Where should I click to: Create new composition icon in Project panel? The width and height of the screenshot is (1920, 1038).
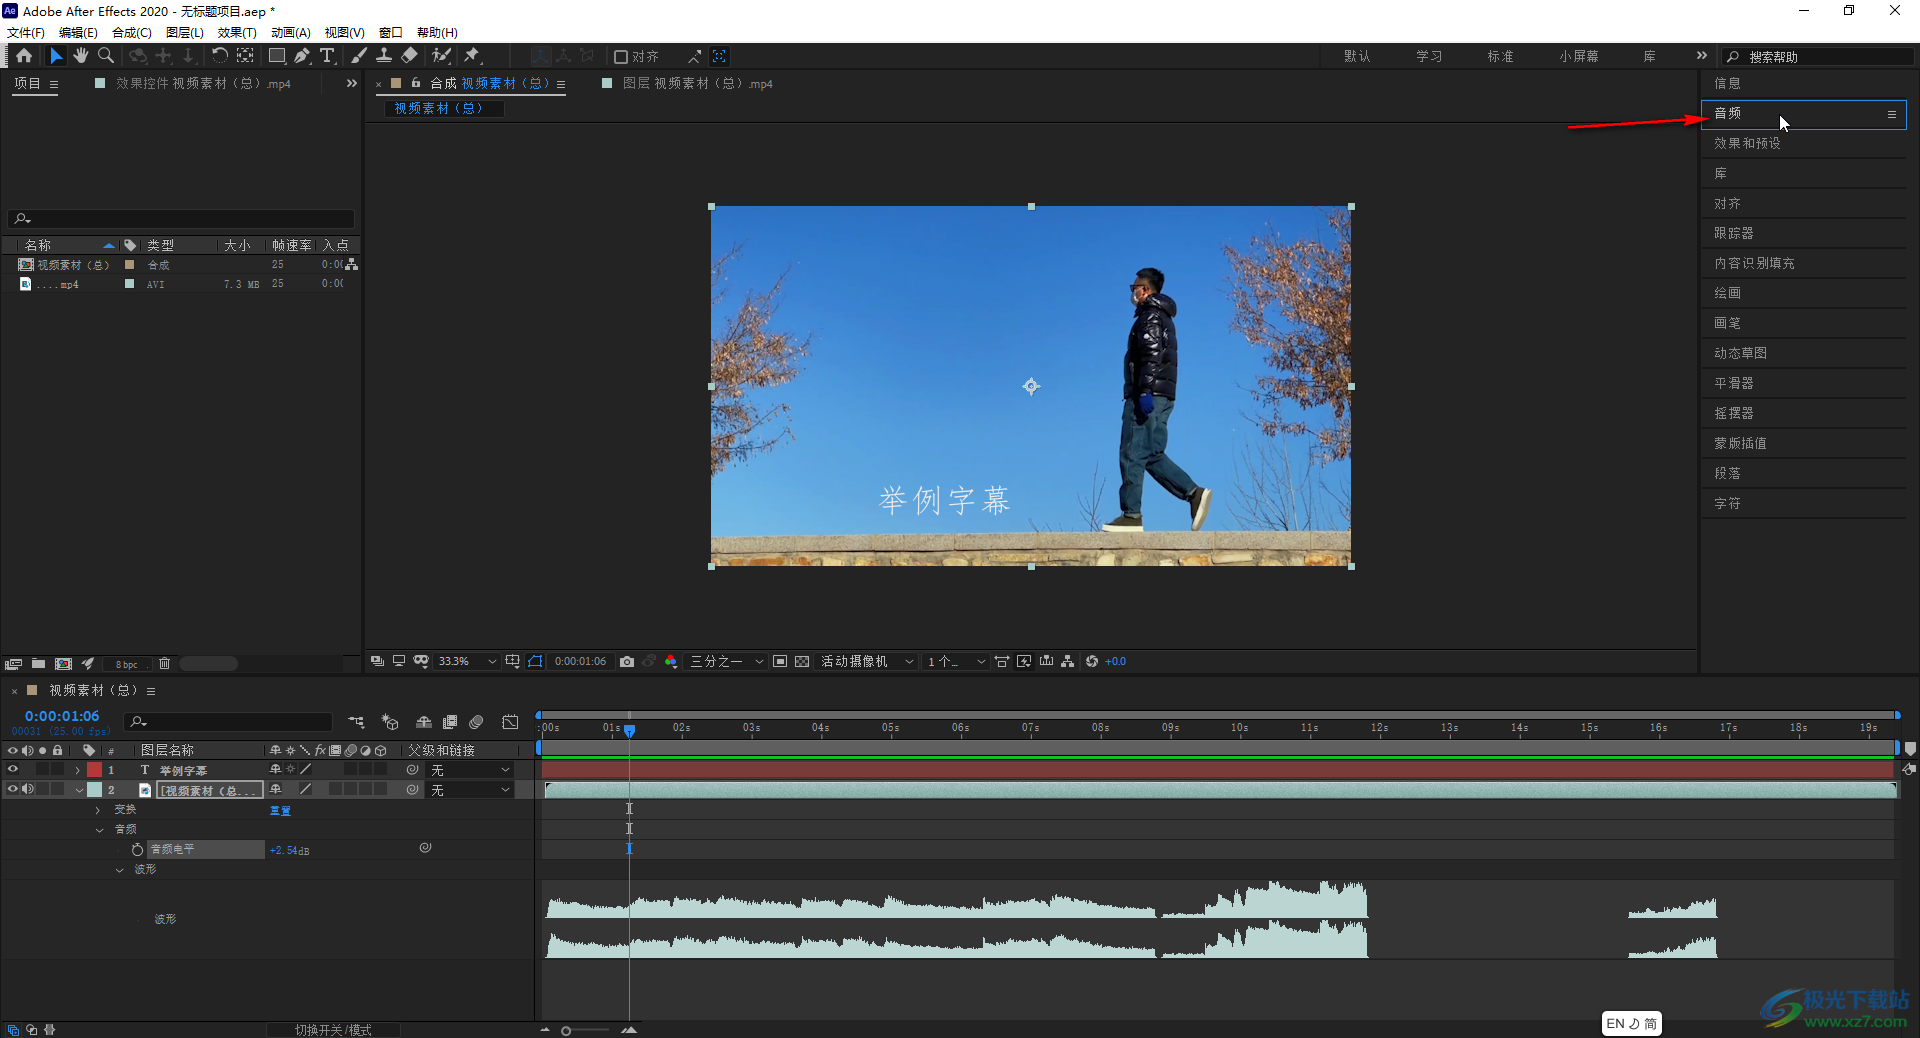64,664
